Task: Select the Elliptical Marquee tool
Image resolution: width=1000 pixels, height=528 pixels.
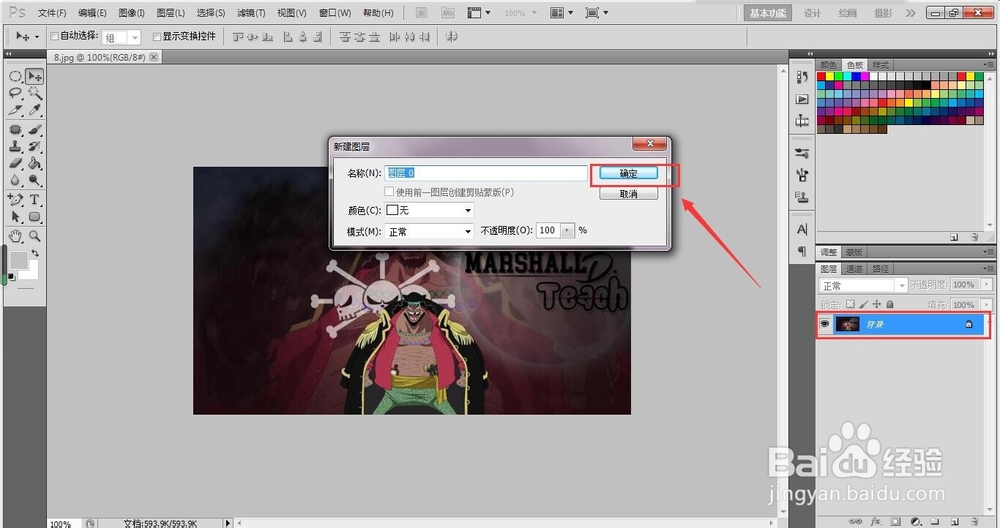Action: [15, 77]
